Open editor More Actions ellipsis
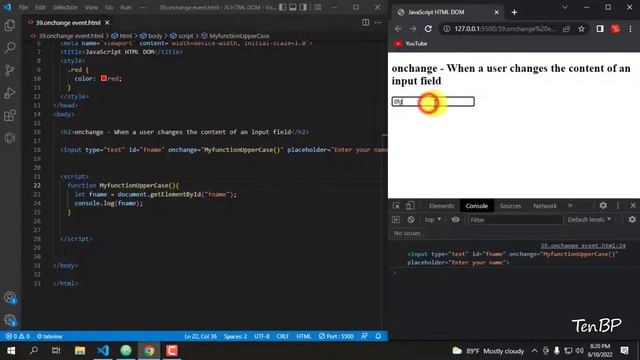 [x=378, y=22]
